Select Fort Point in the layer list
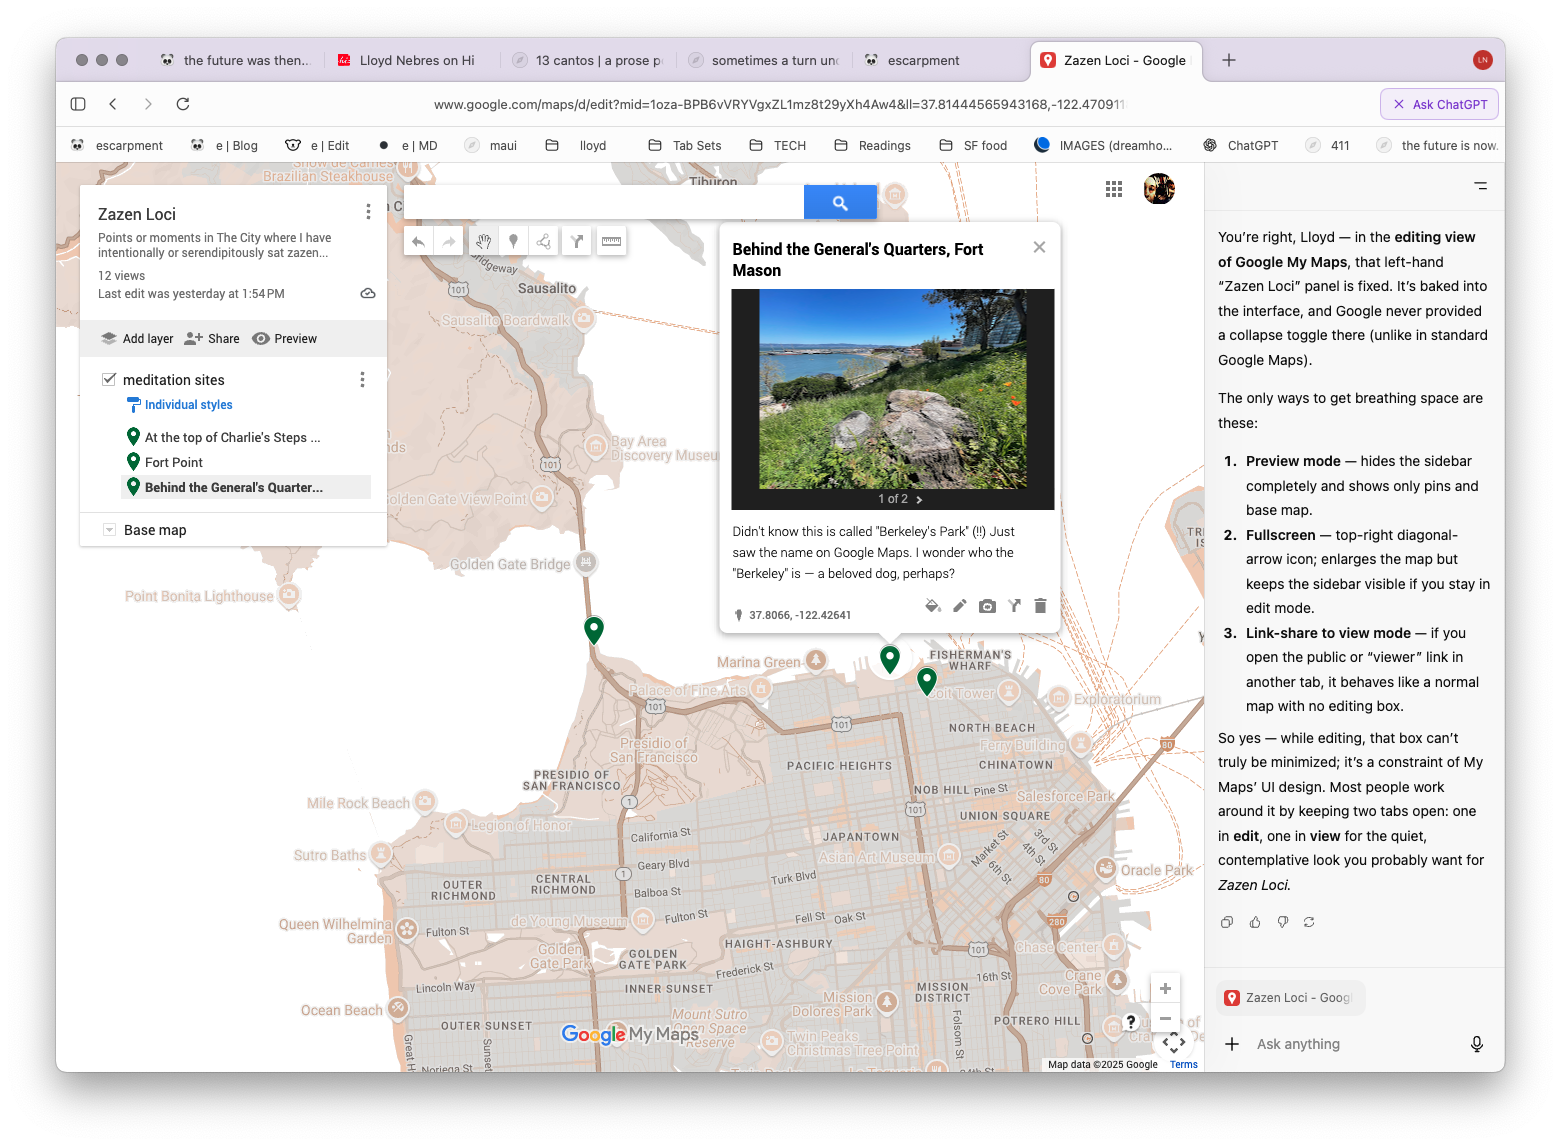The height and width of the screenshot is (1146, 1561). tap(174, 462)
